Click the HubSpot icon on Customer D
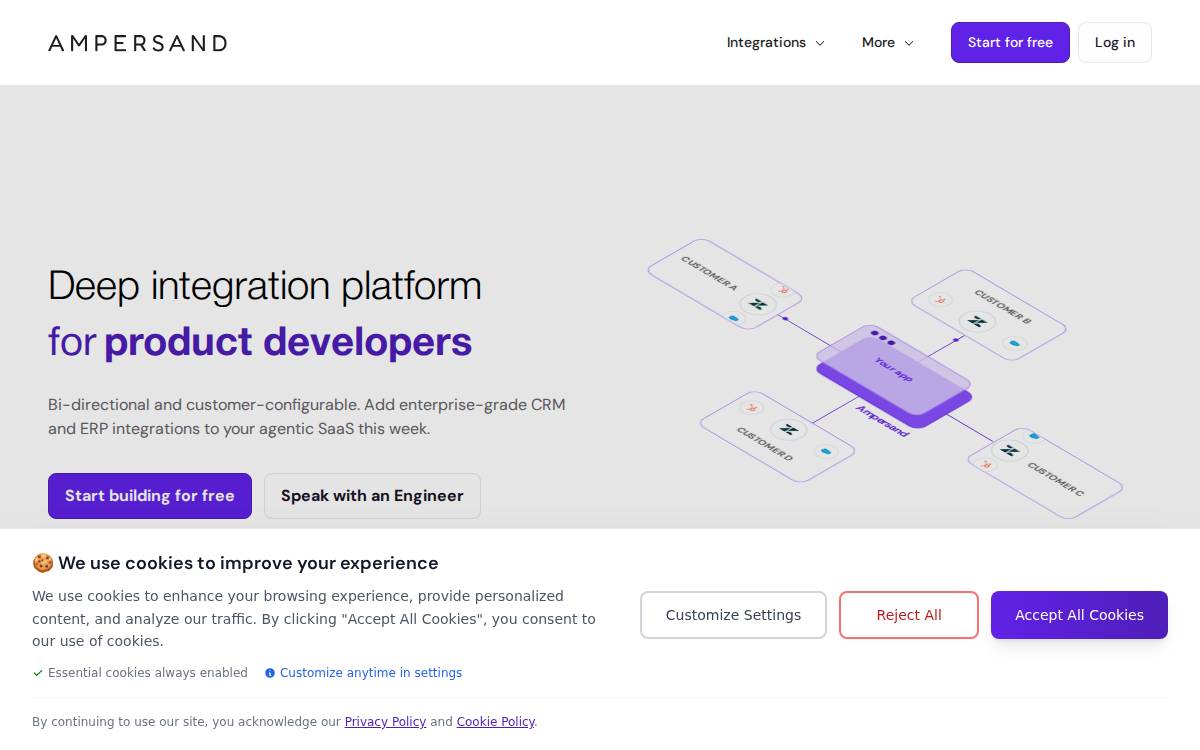 tap(751, 408)
